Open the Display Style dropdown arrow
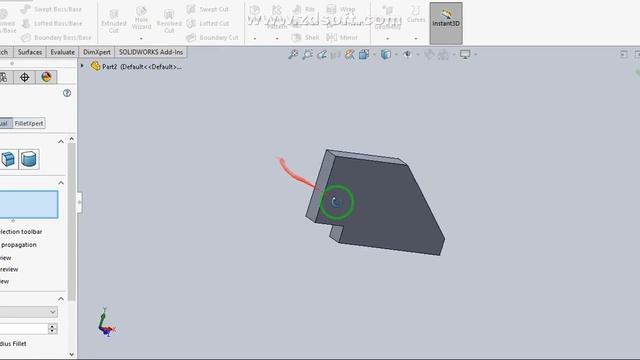Image resolution: width=640 pixels, height=360 pixels. [x=396, y=54]
